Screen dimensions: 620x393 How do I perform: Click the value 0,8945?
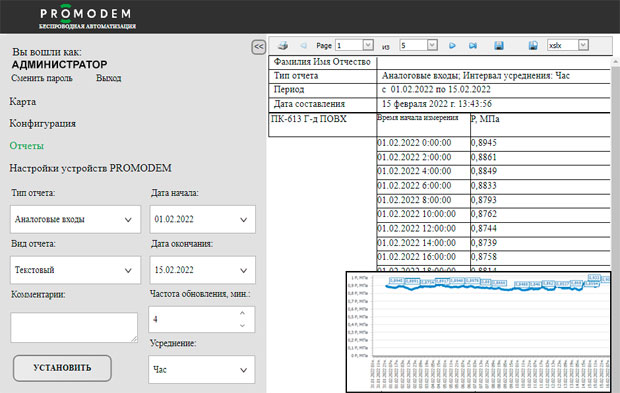point(484,143)
